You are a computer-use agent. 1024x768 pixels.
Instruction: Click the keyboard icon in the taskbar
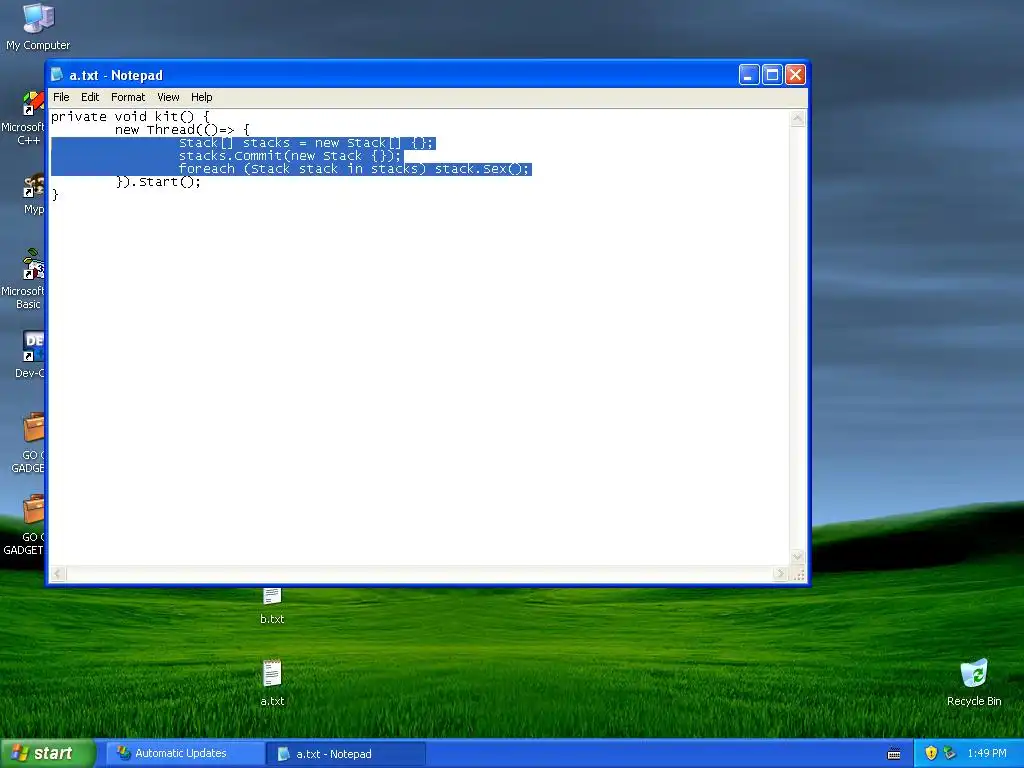pyautogui.click(x=894, y=754)
